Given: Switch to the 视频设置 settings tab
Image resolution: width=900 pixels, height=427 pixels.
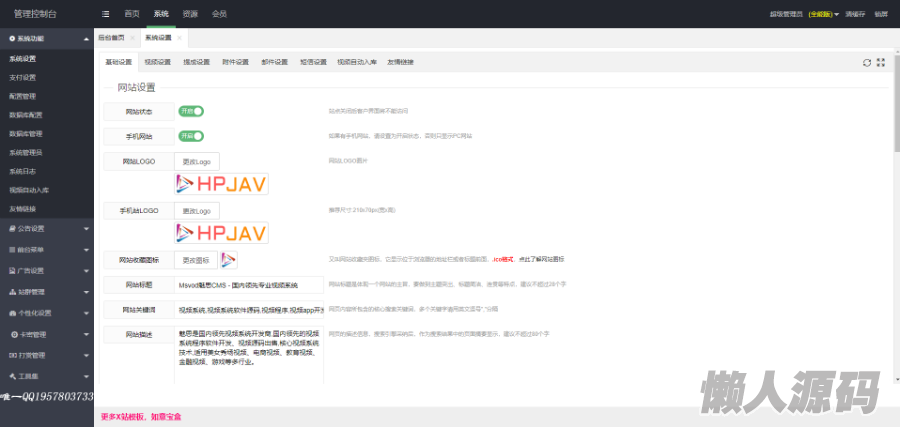Looking at the screenshot, I should point(157,62).
